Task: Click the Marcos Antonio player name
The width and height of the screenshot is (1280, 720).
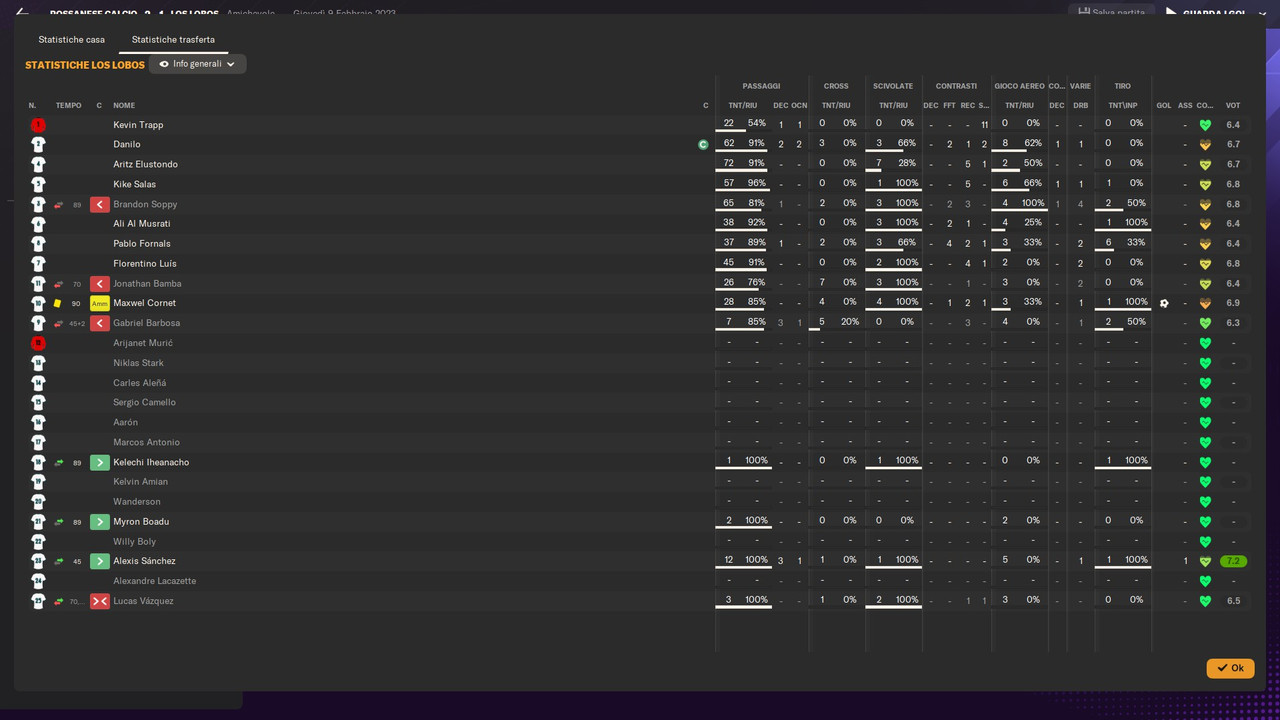Action: pos(147,442)
